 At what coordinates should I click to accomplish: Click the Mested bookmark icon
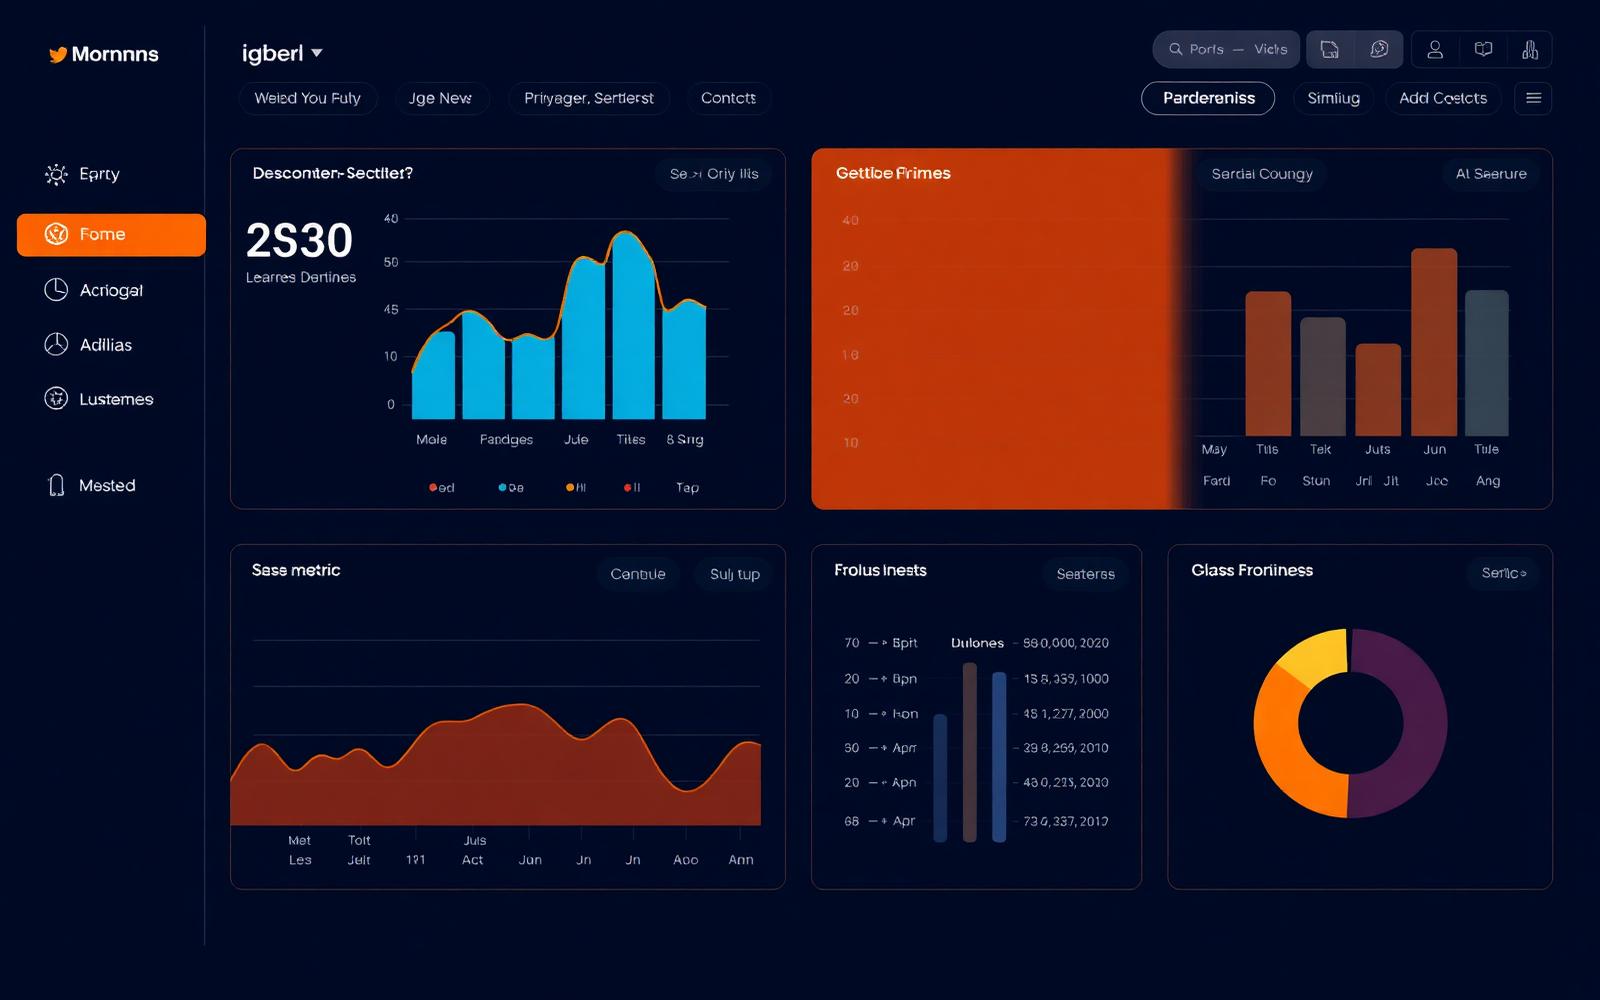point(57,485)
